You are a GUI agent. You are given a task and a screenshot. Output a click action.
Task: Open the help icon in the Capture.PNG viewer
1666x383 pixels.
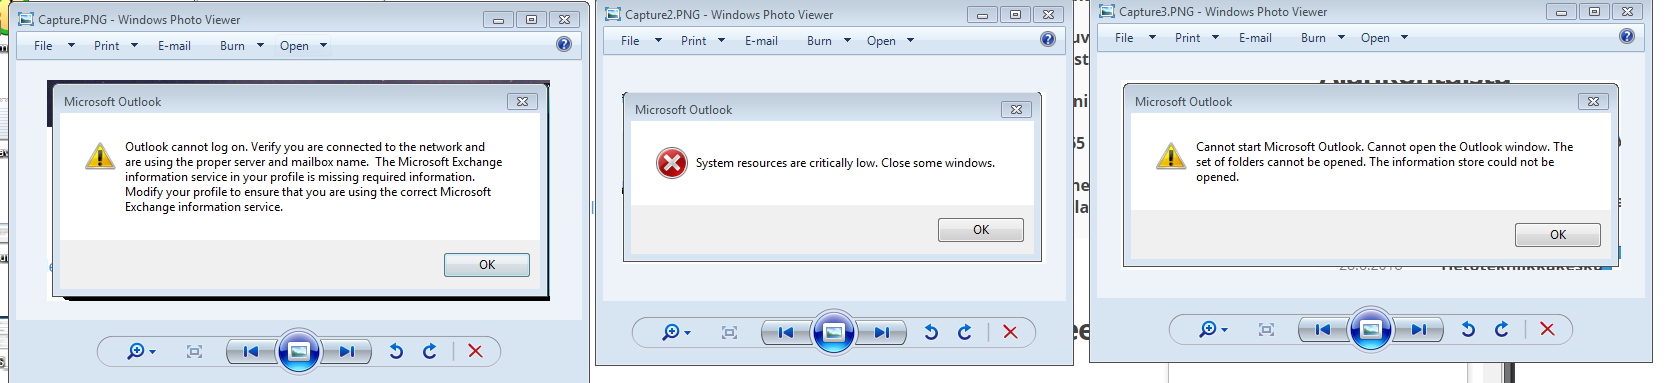(x=564, y=44)
